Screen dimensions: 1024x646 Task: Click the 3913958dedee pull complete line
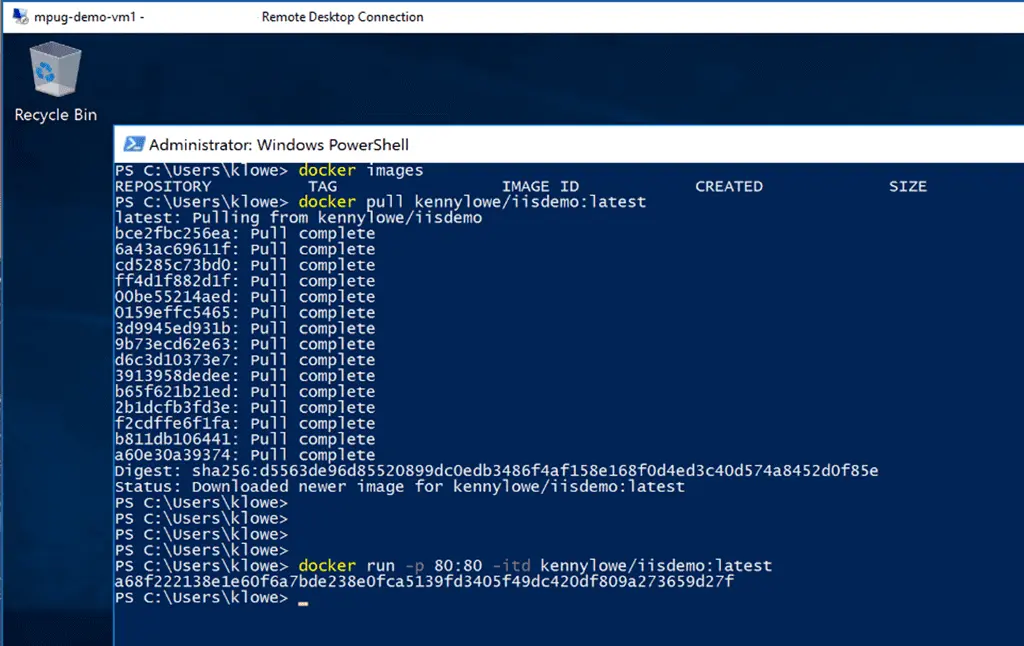coord(245,376)
